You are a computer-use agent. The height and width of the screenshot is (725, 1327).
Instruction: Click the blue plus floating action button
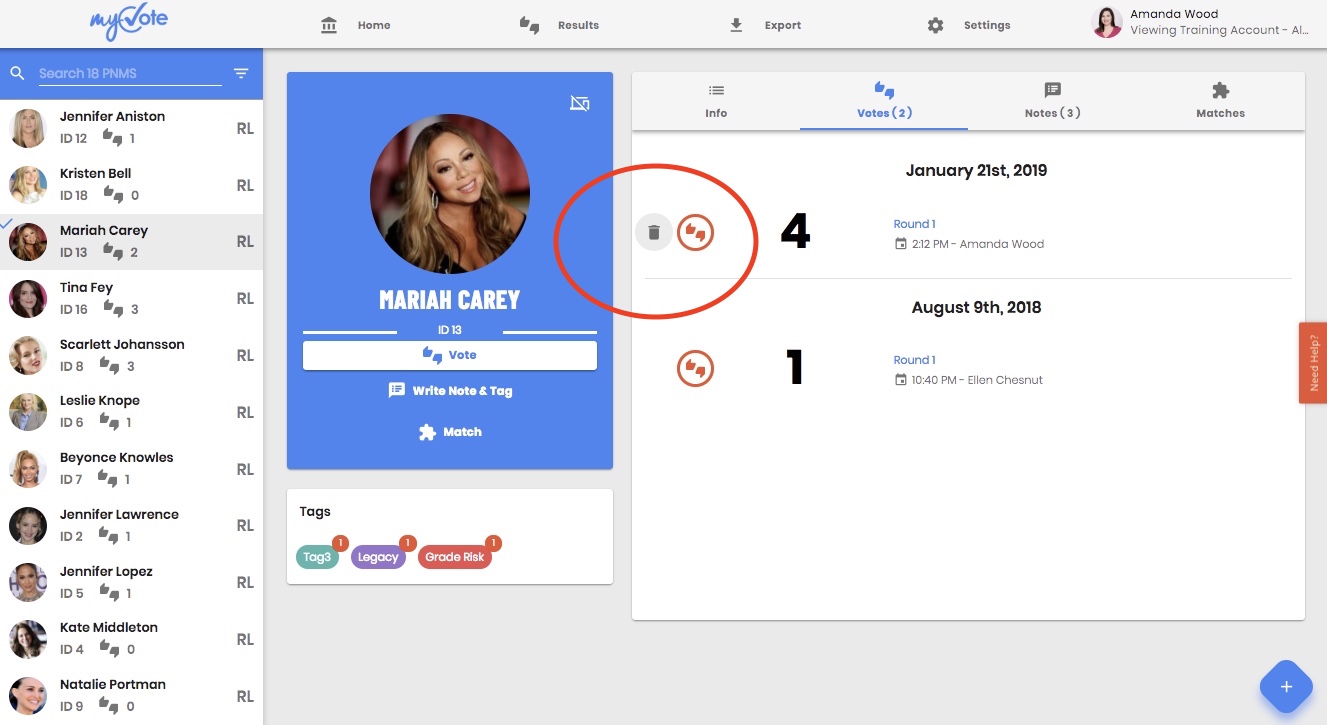(1286, 687)
